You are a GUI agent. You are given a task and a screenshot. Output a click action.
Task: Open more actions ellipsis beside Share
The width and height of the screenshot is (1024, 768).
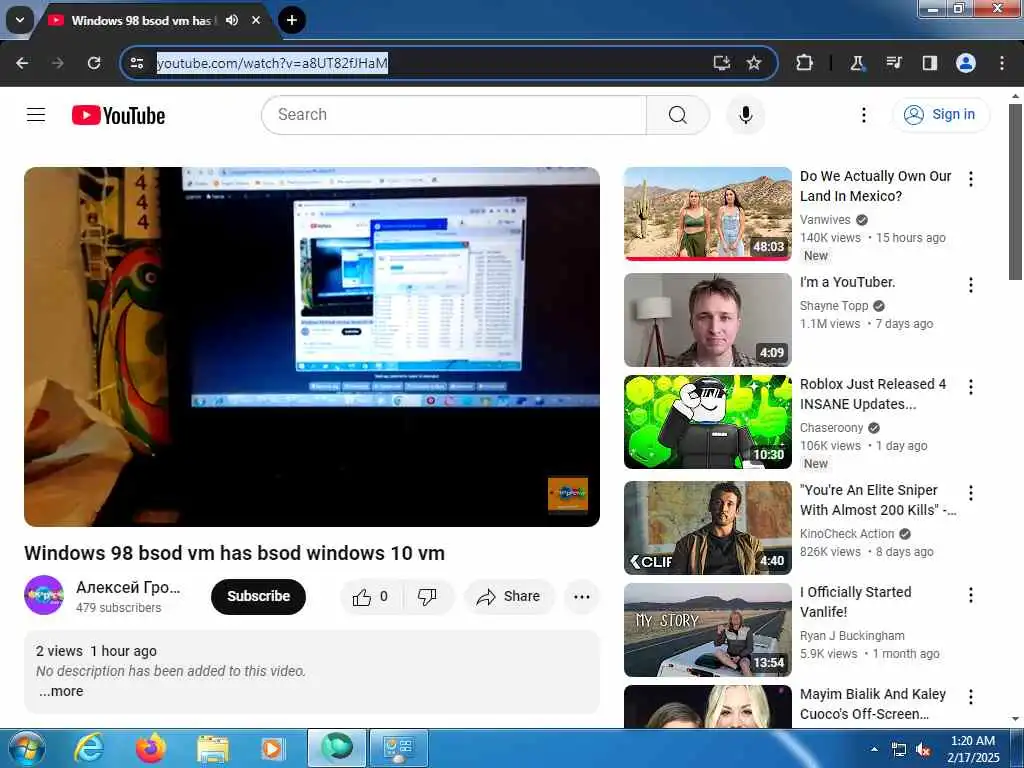click(581, 596)
